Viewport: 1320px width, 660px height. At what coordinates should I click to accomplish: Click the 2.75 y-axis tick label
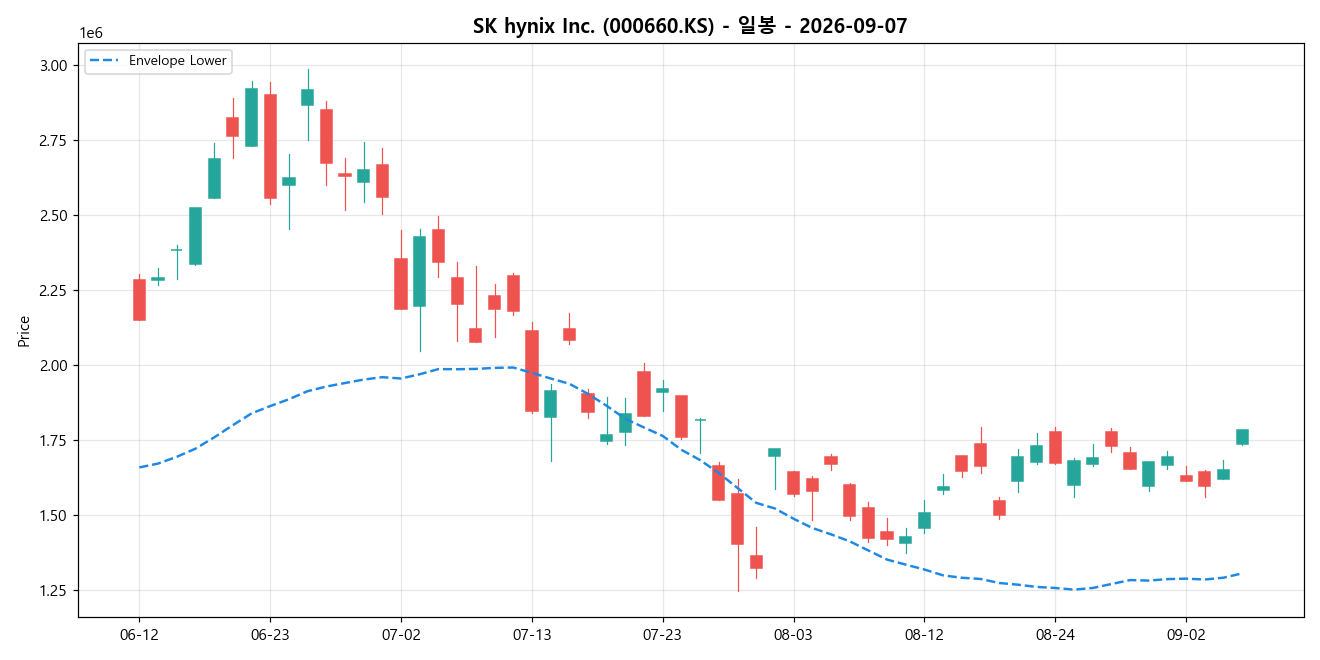coord(55,141)
